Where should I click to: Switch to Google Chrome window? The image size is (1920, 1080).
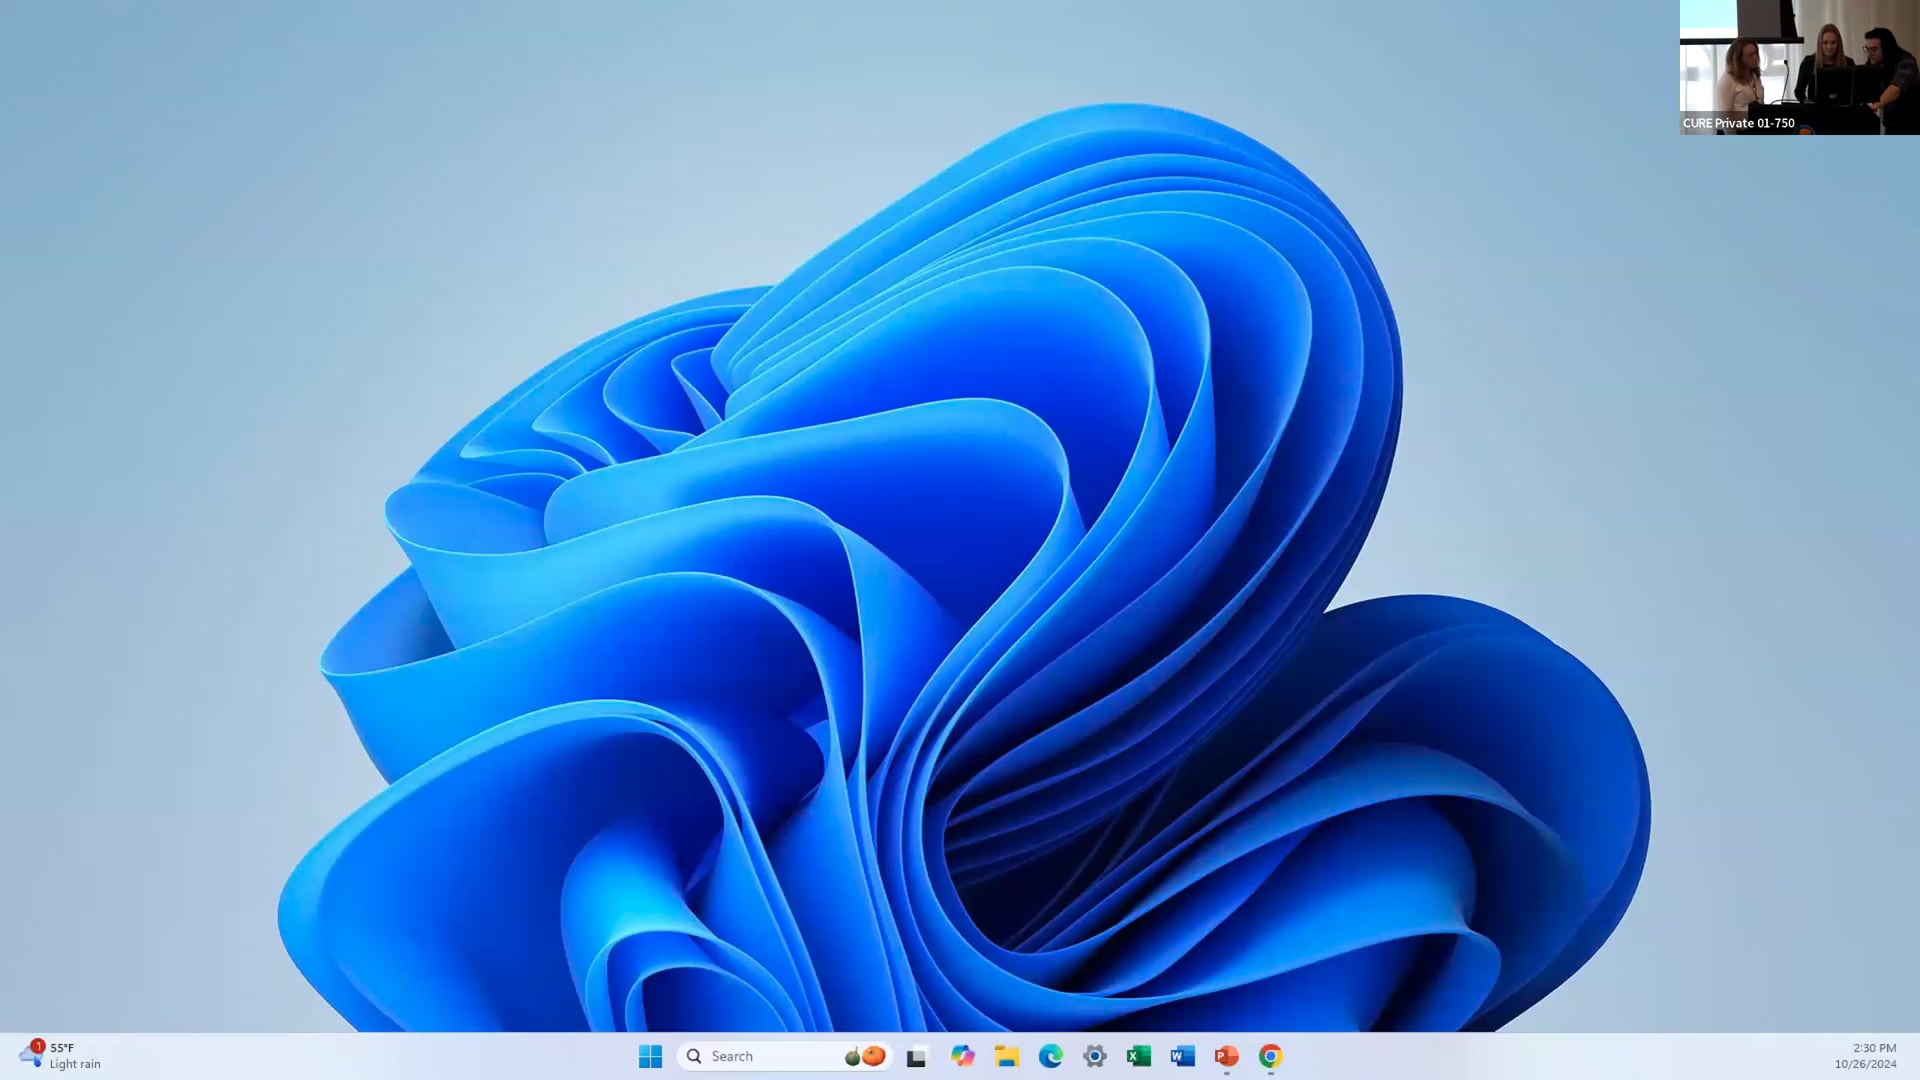pos(1270,1056)
